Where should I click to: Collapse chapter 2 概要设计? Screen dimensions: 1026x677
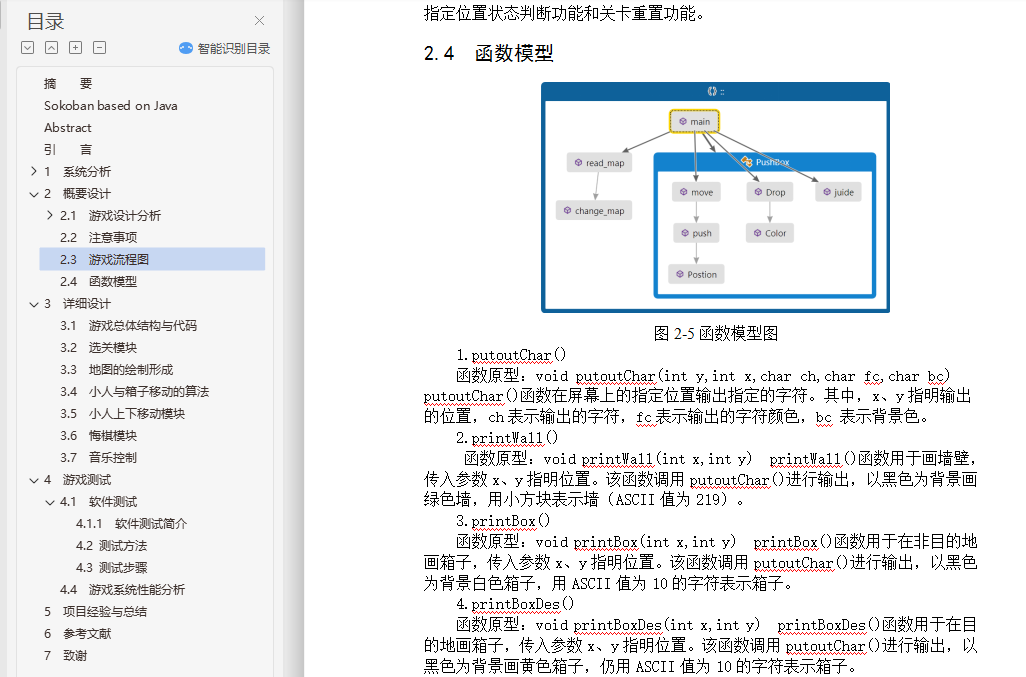click(x=33, y=194)
